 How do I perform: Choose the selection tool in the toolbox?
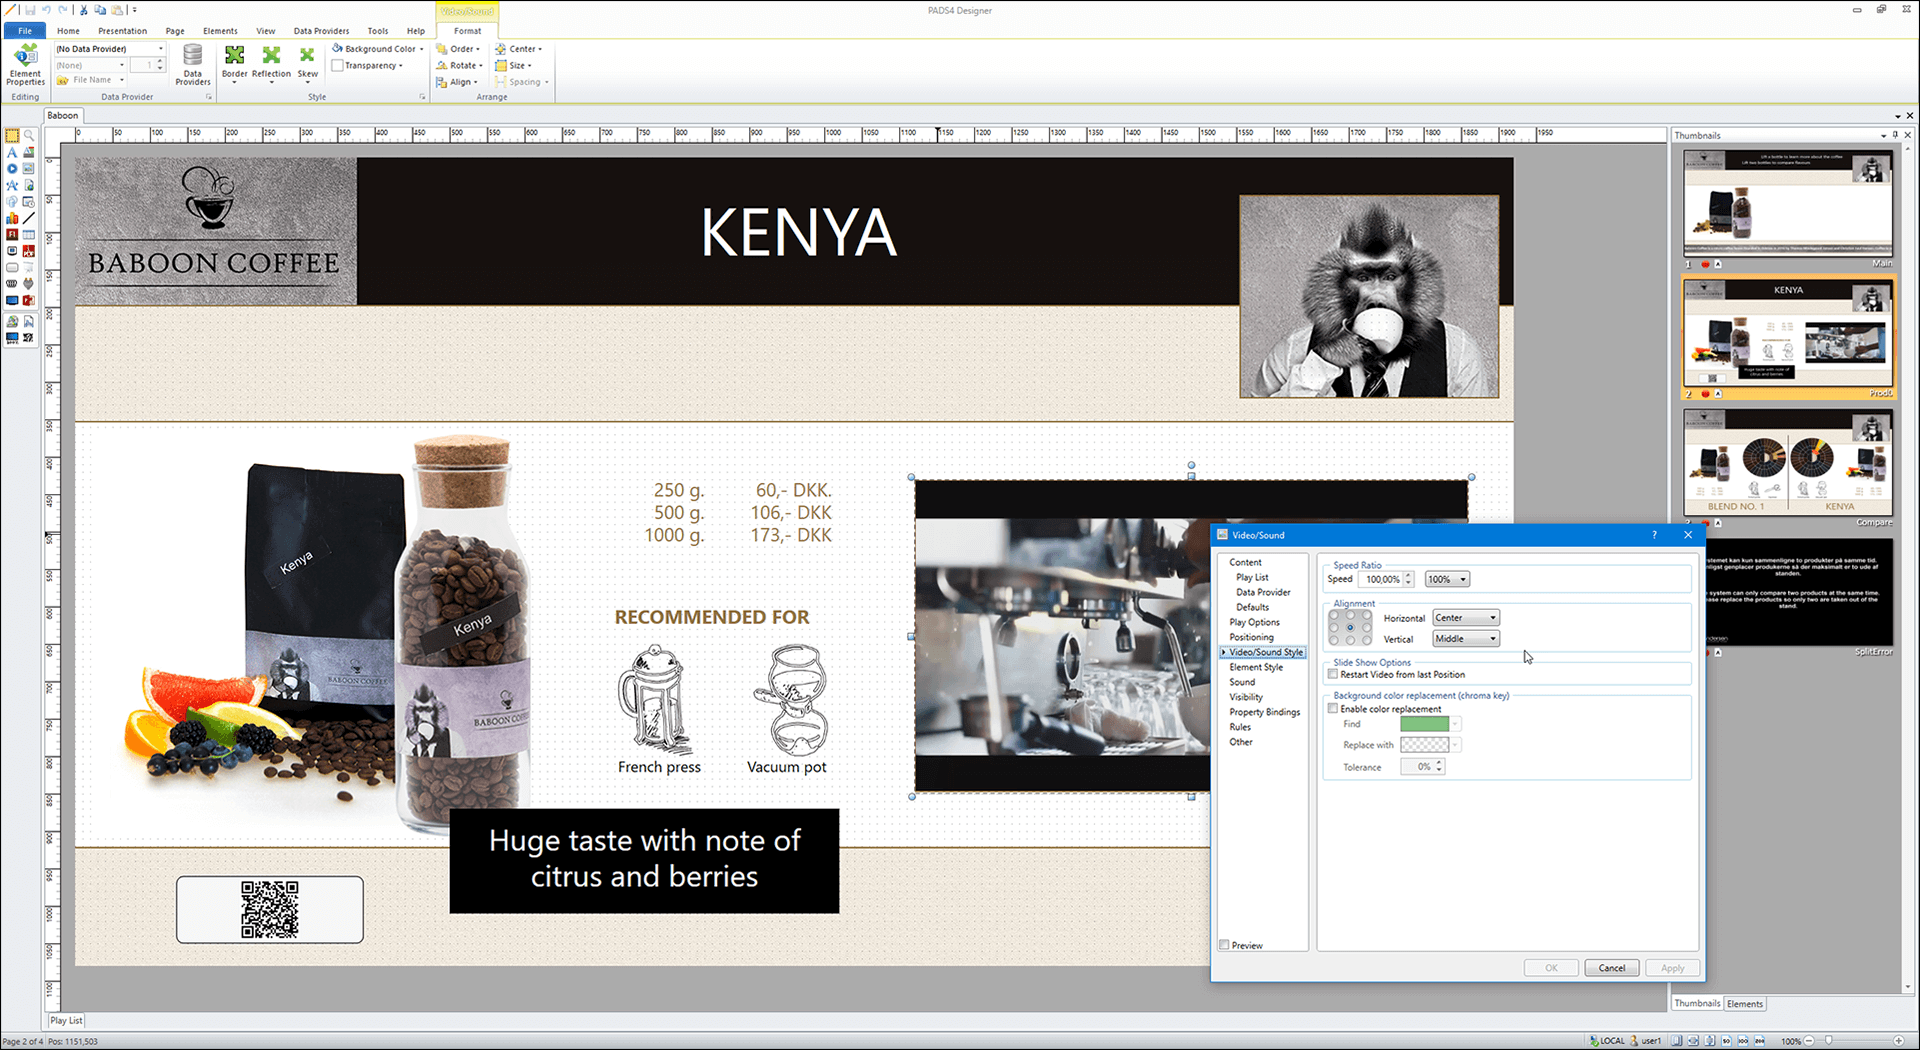12,136
